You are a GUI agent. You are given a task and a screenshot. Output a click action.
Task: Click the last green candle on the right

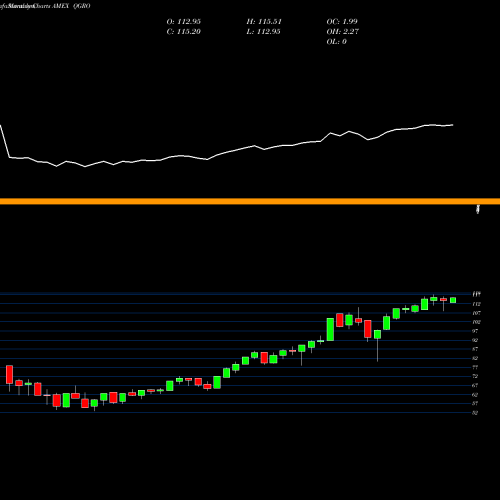click(453, 300)
